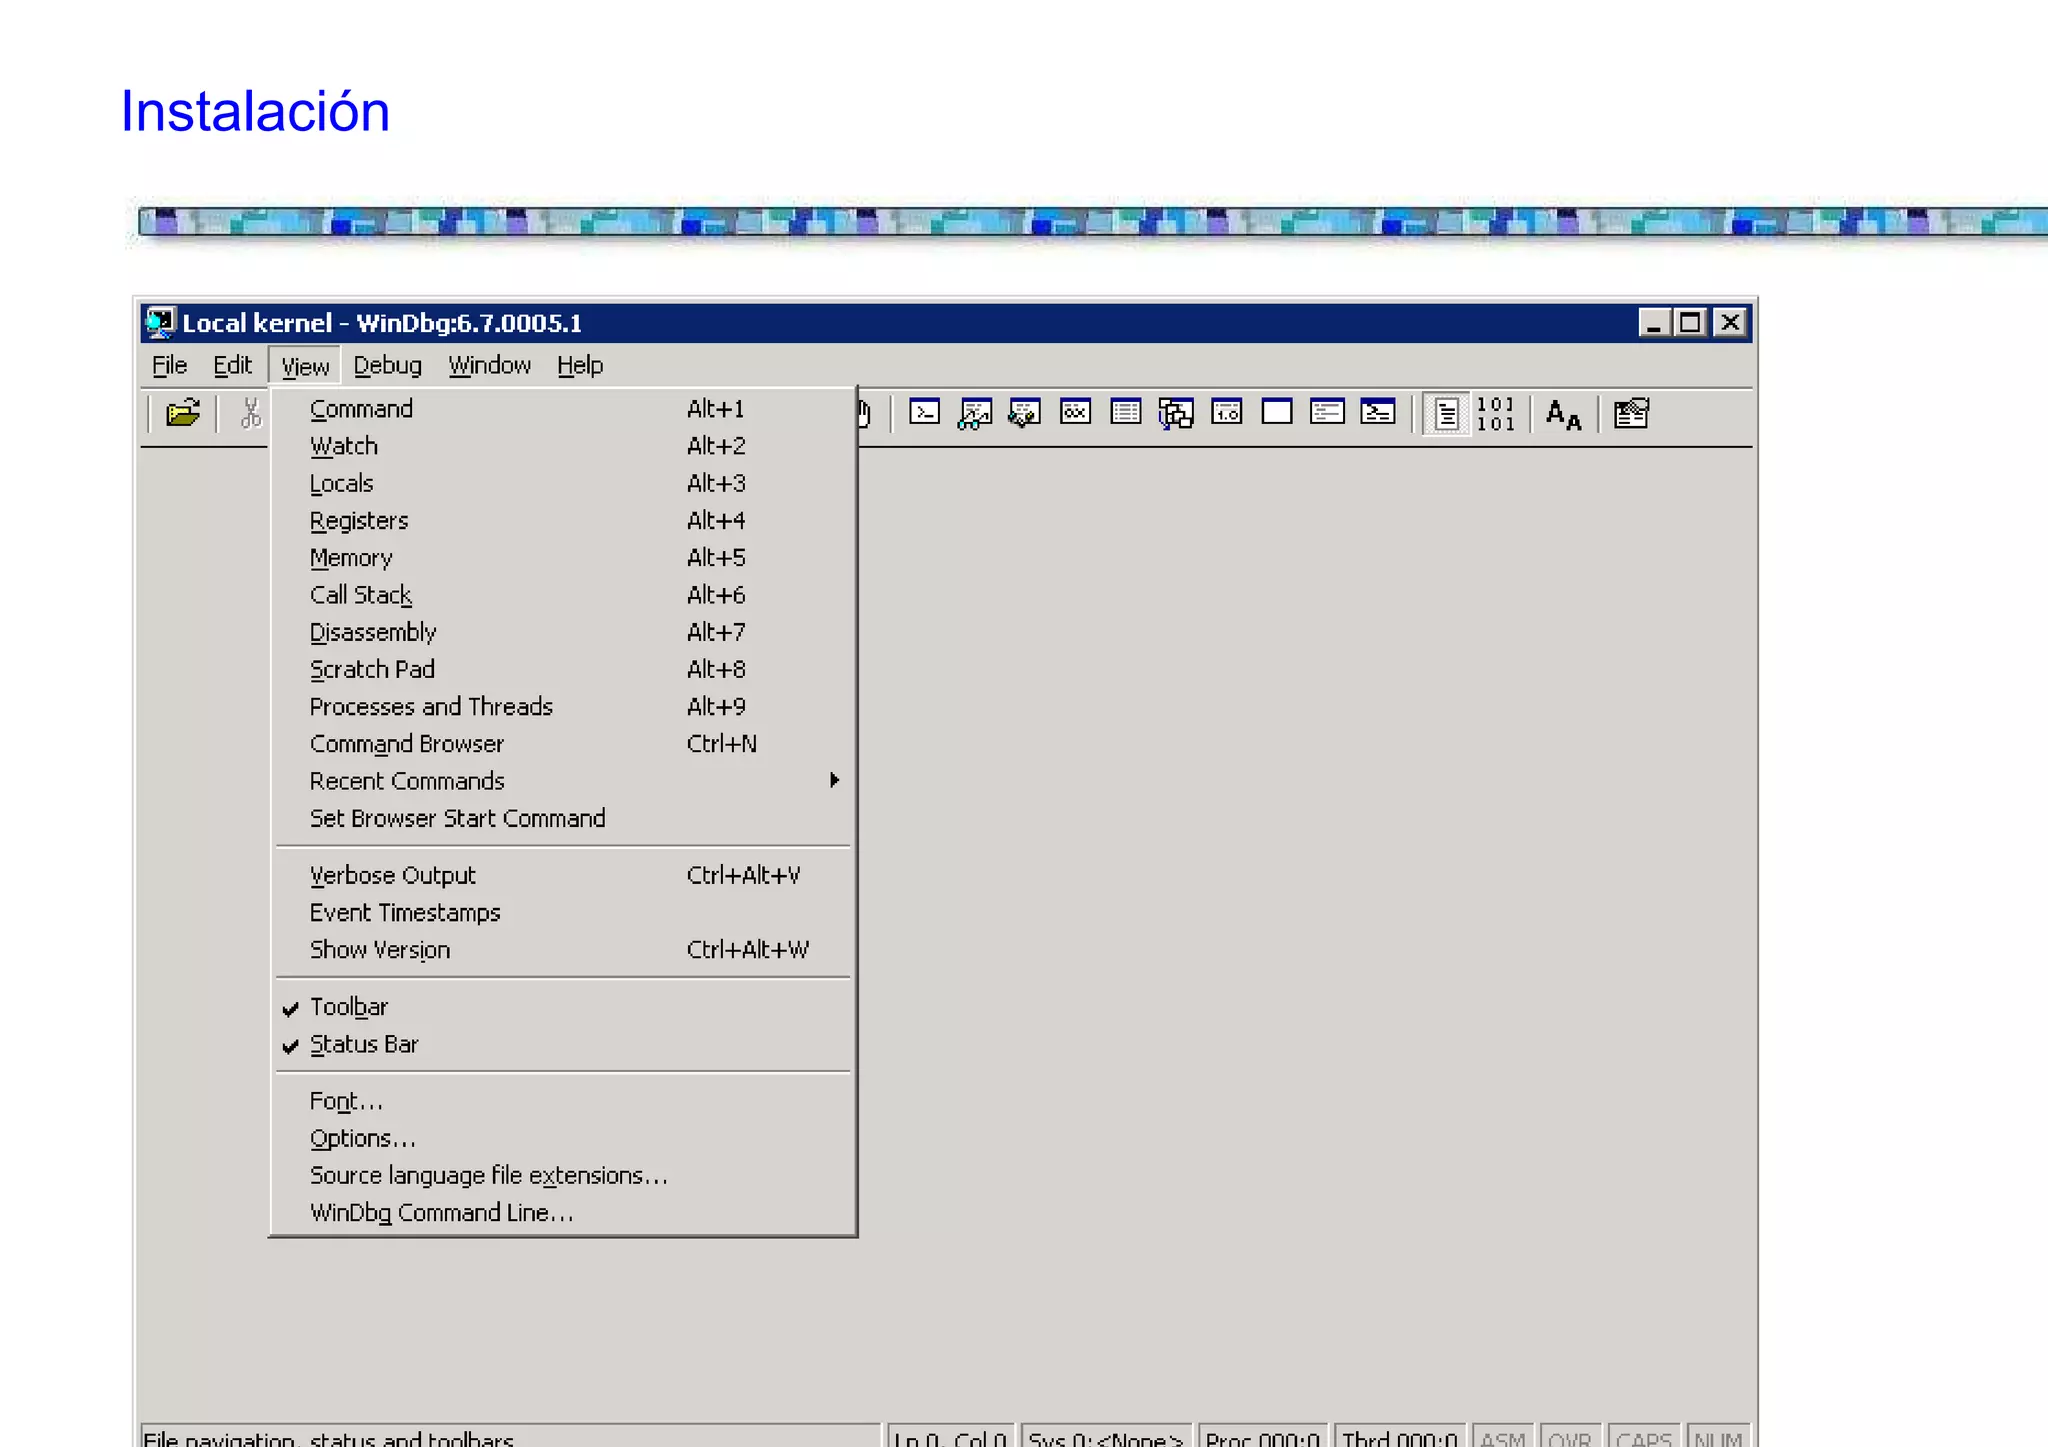Image resolution: width=2048 pixels, height=1447 pixels.
Task: Open the Debug menu
Action: 387,366
